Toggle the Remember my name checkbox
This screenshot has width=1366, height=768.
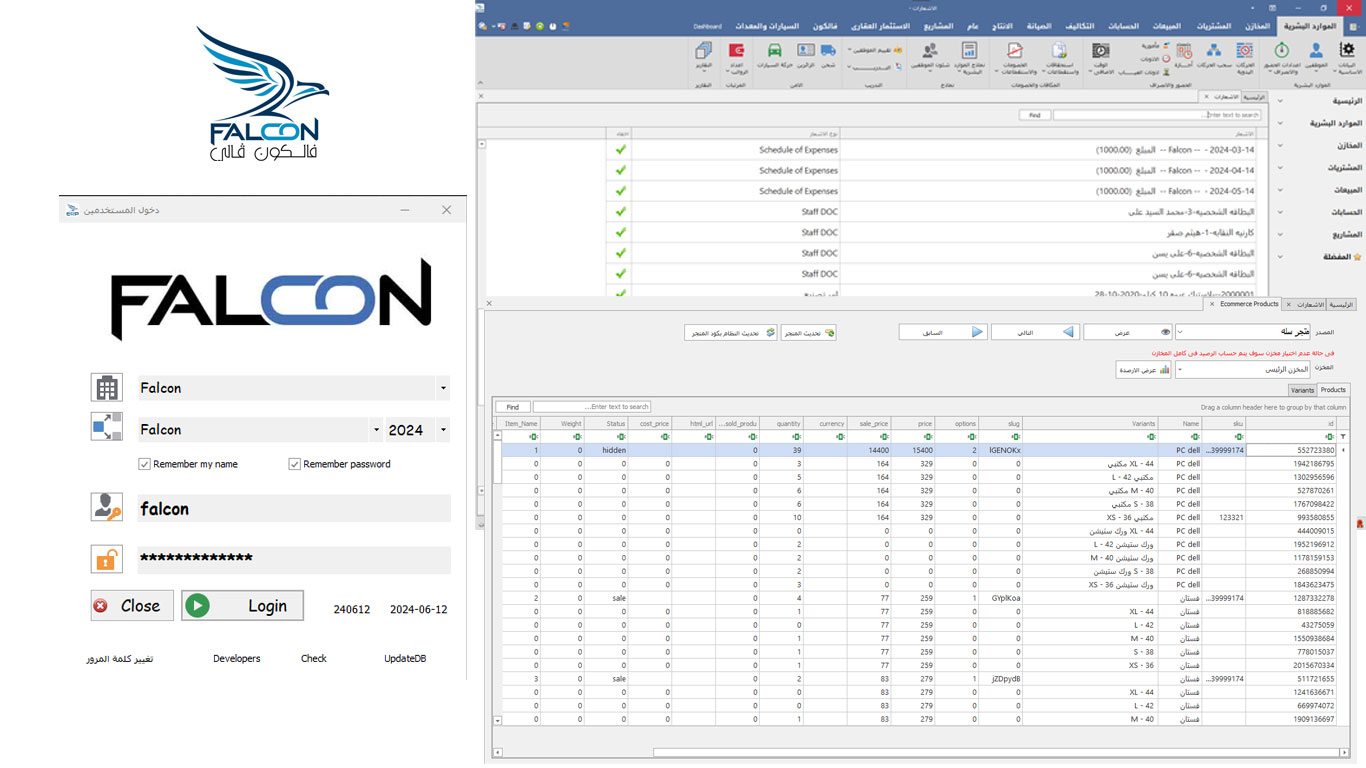(x=145, y=464)
